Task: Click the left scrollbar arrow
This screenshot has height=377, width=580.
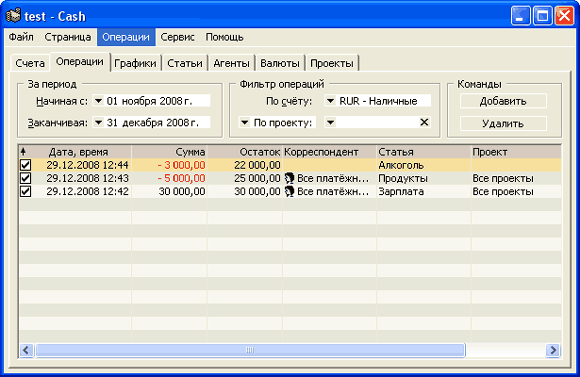Action: pyautogui.click(x=26, y=350)
